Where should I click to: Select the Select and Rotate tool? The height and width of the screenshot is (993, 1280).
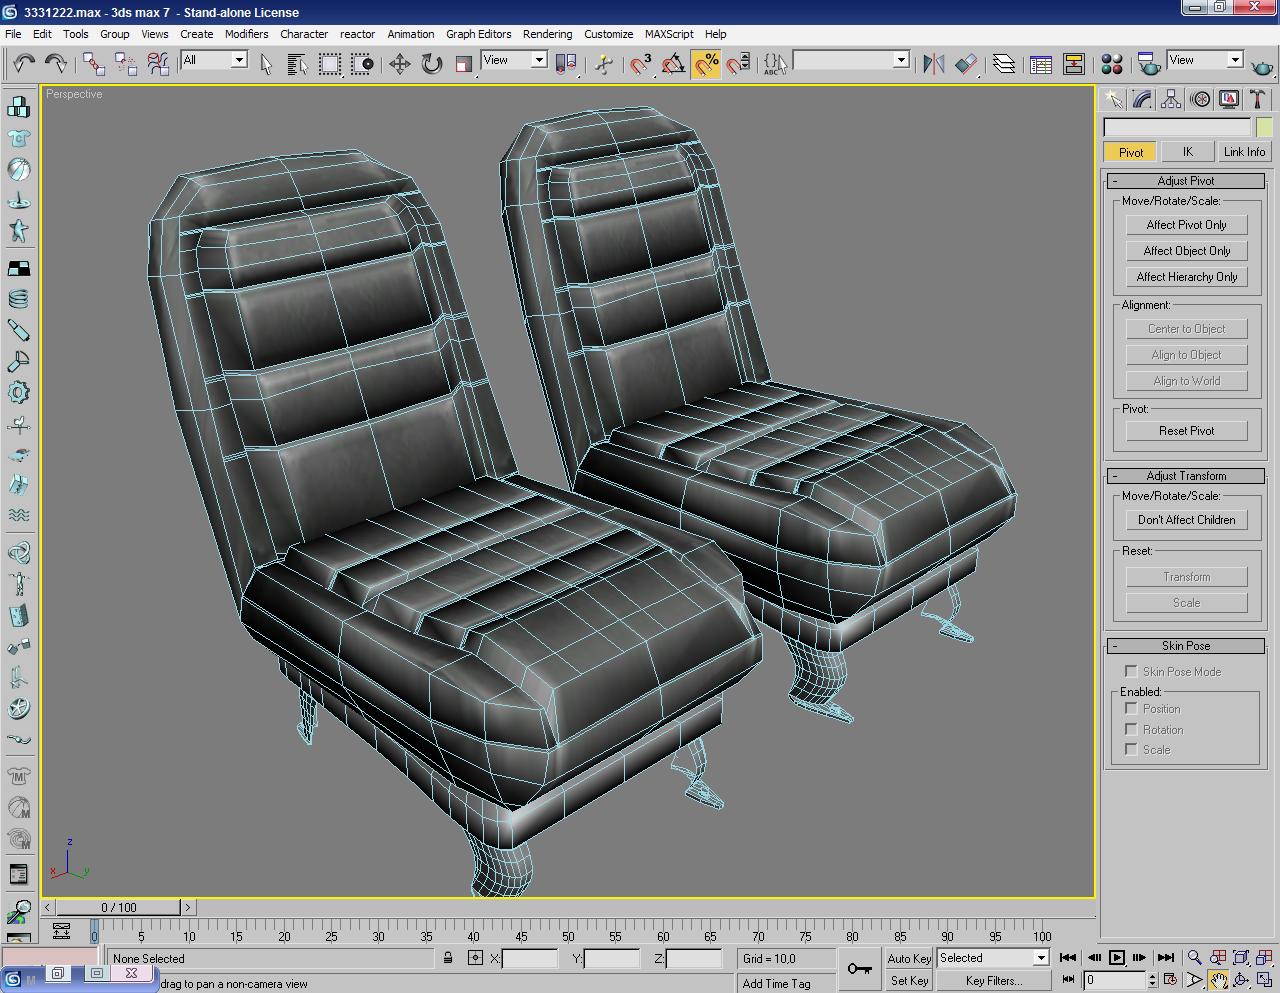430,64
